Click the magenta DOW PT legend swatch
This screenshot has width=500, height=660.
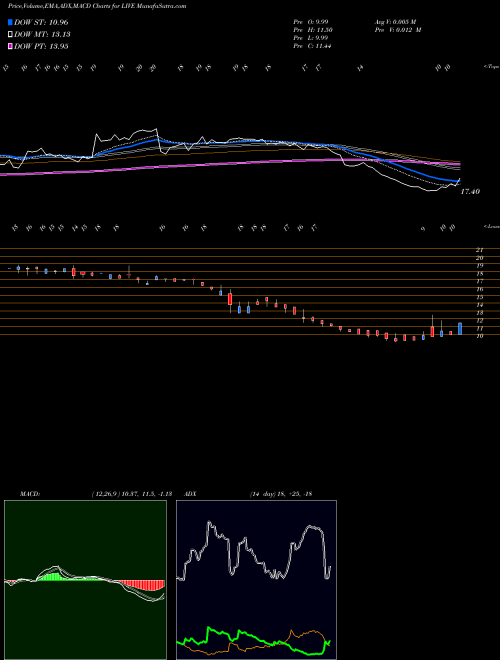(x=10, y=46)
